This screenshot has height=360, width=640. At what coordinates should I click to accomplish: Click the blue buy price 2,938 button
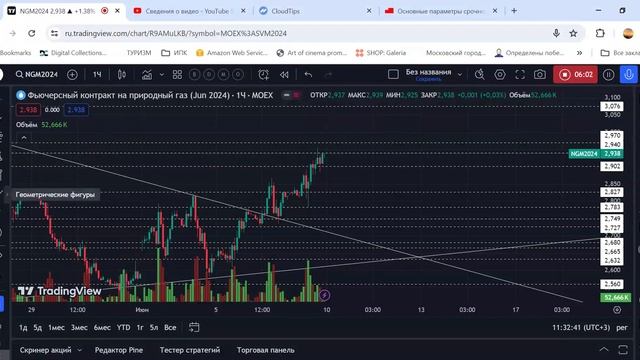pyautogui.click(x=76, y=110)
